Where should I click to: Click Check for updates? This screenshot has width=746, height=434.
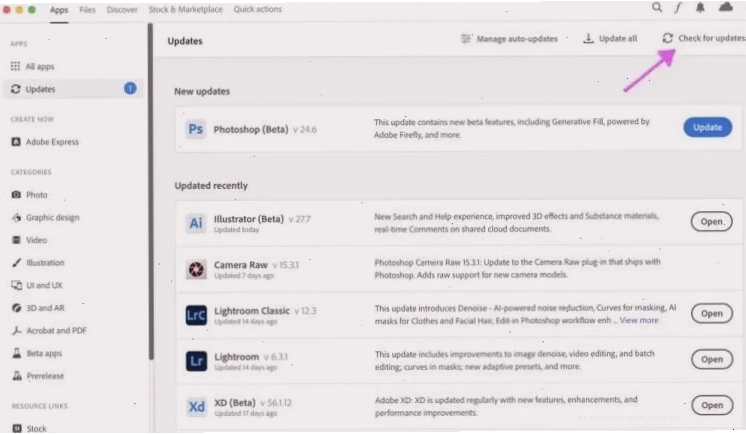pyautogui.click(x=704, y=38)
